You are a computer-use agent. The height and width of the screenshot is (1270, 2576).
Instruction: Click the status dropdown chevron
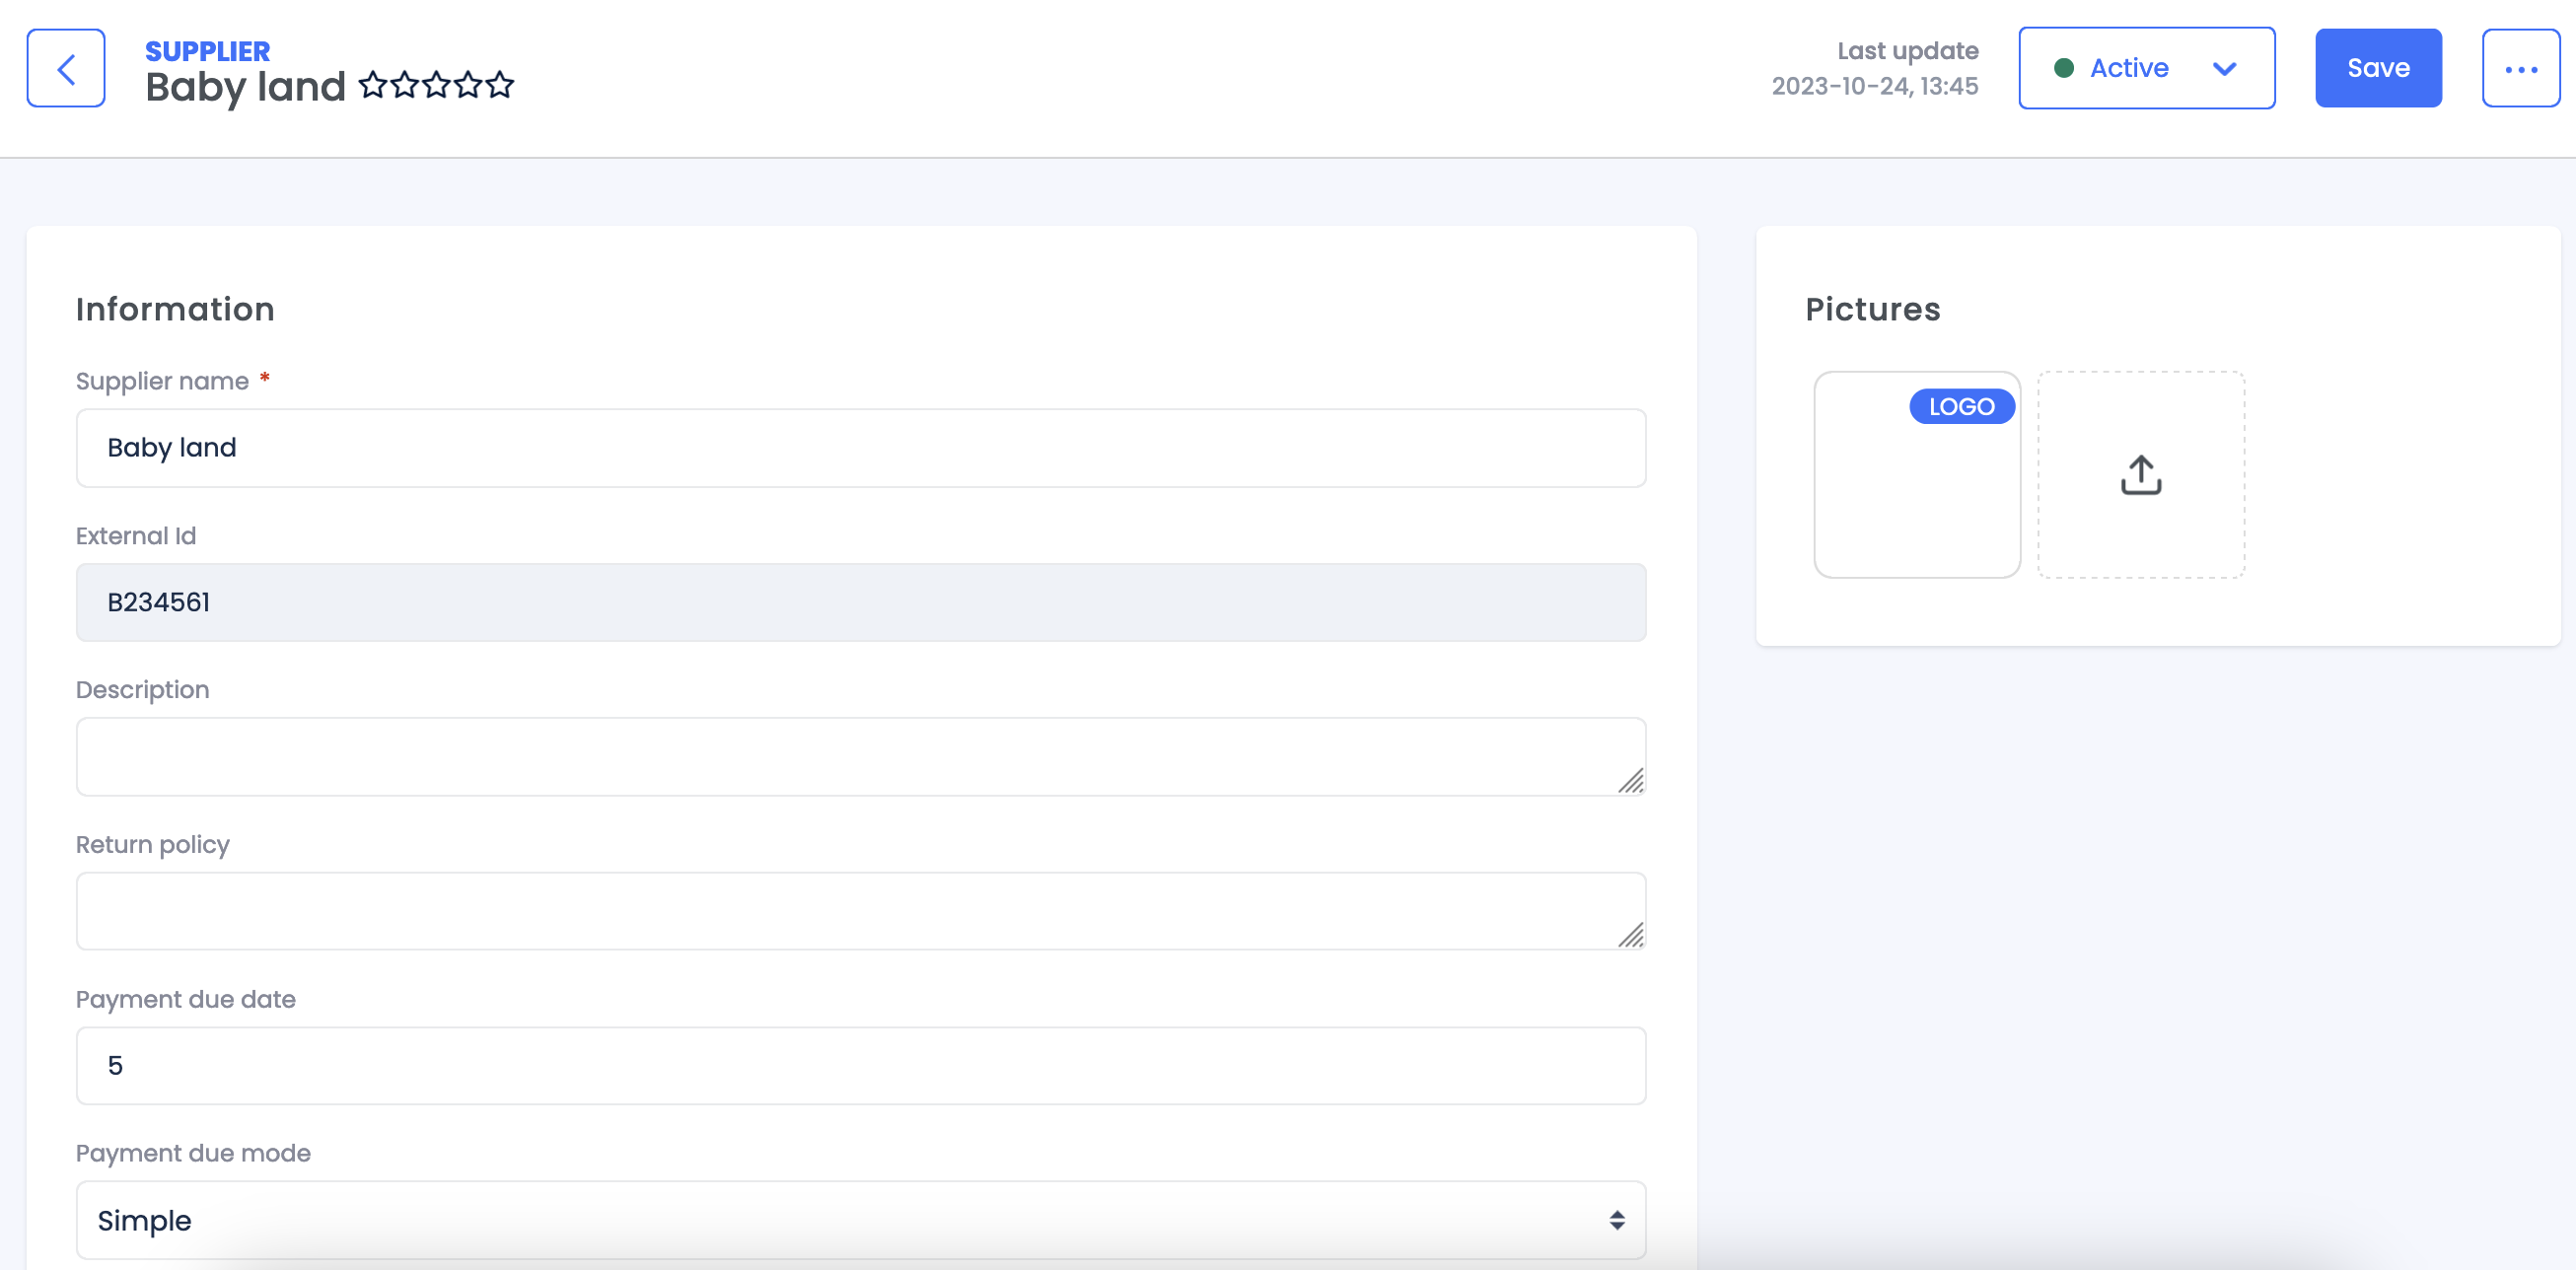pyautogui.click(x=2224, y=68)
